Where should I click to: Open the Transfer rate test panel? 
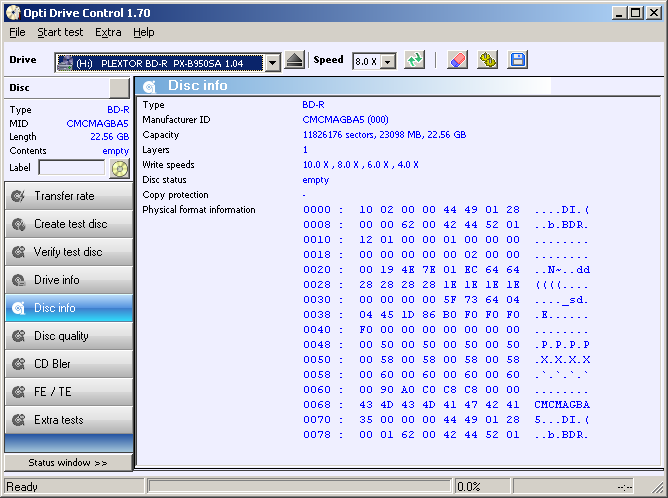tap(69, 196)
